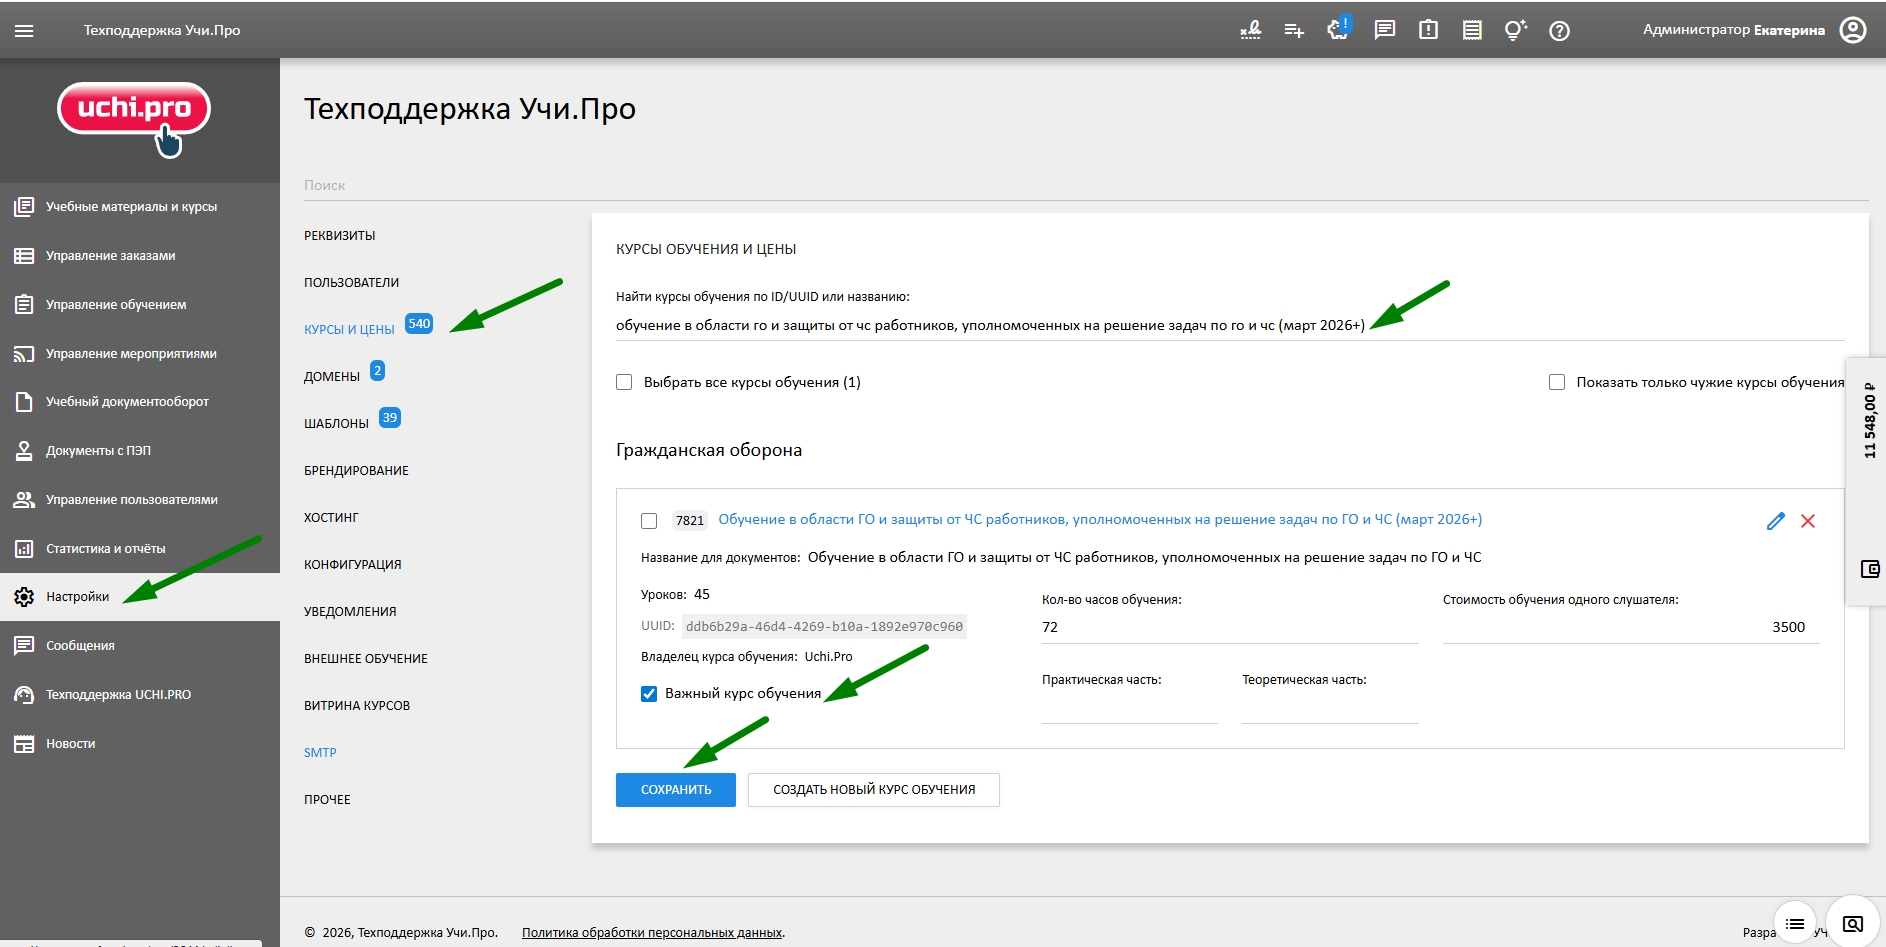The width and height of the screenshot is (1886, 947).
Task: Click the electronic signature icon in header
Action: pyautogui.click(x=1250, y=30)
